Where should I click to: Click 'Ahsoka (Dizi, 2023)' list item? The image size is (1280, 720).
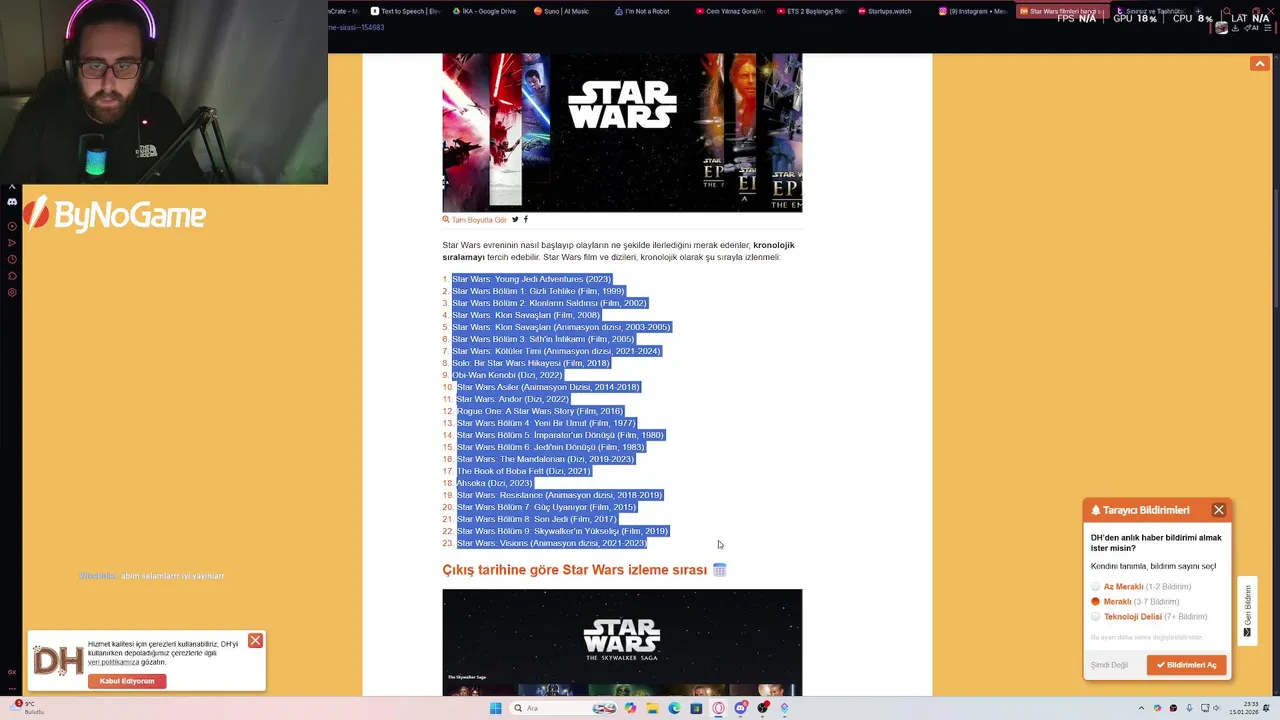(x=495, y=483)
